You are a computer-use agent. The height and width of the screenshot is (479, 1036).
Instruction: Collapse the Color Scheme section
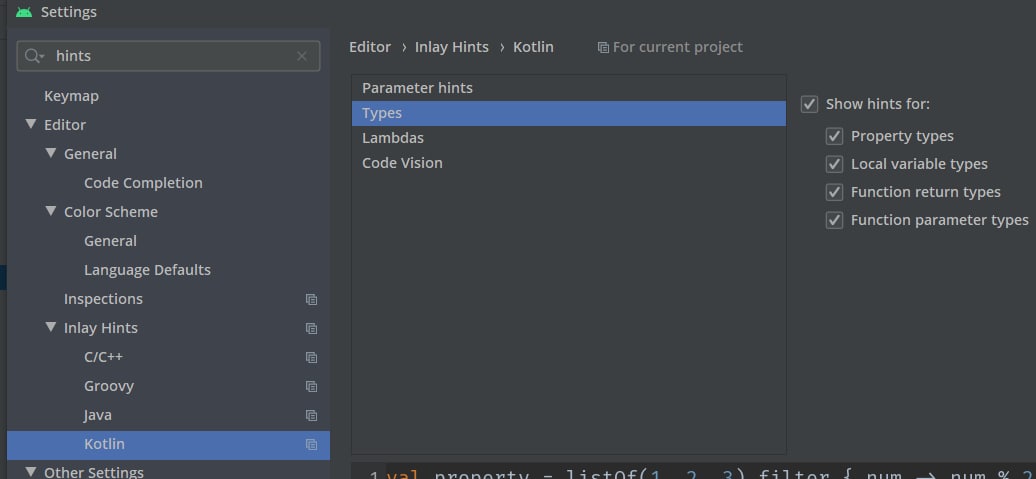51,212
